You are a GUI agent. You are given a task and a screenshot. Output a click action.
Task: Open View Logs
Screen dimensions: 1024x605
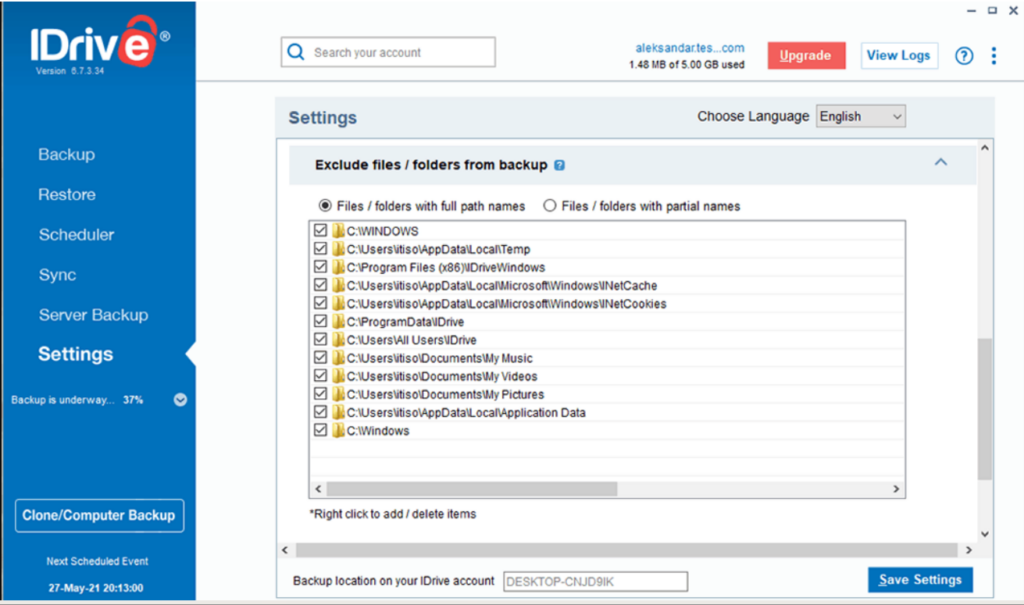(x=898, y=55)
